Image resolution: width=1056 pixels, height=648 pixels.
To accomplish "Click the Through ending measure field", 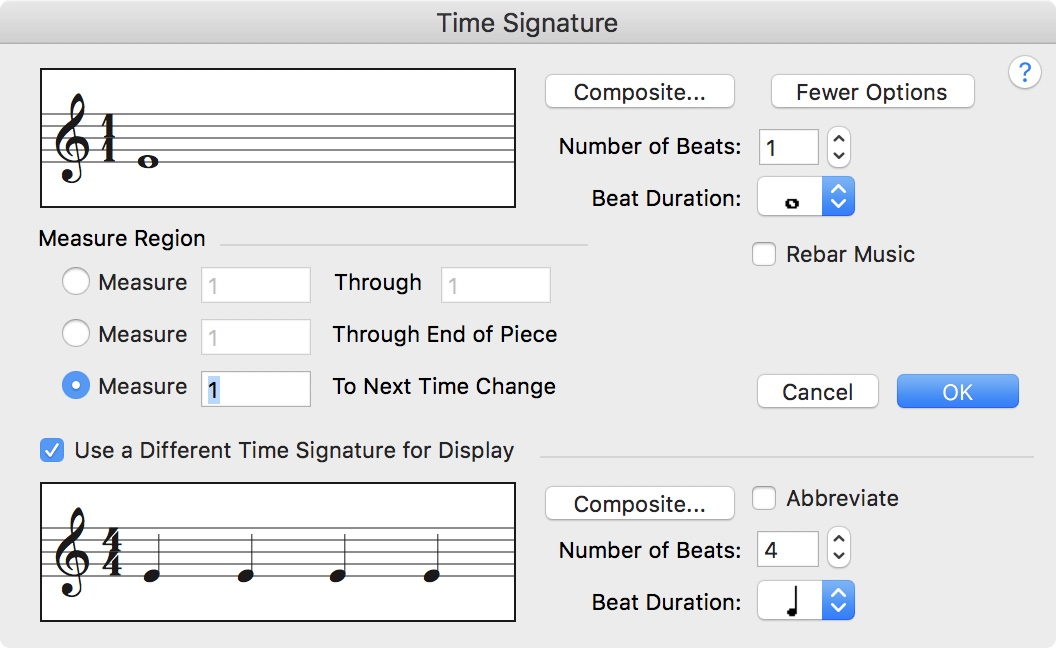I will [496, 285].
